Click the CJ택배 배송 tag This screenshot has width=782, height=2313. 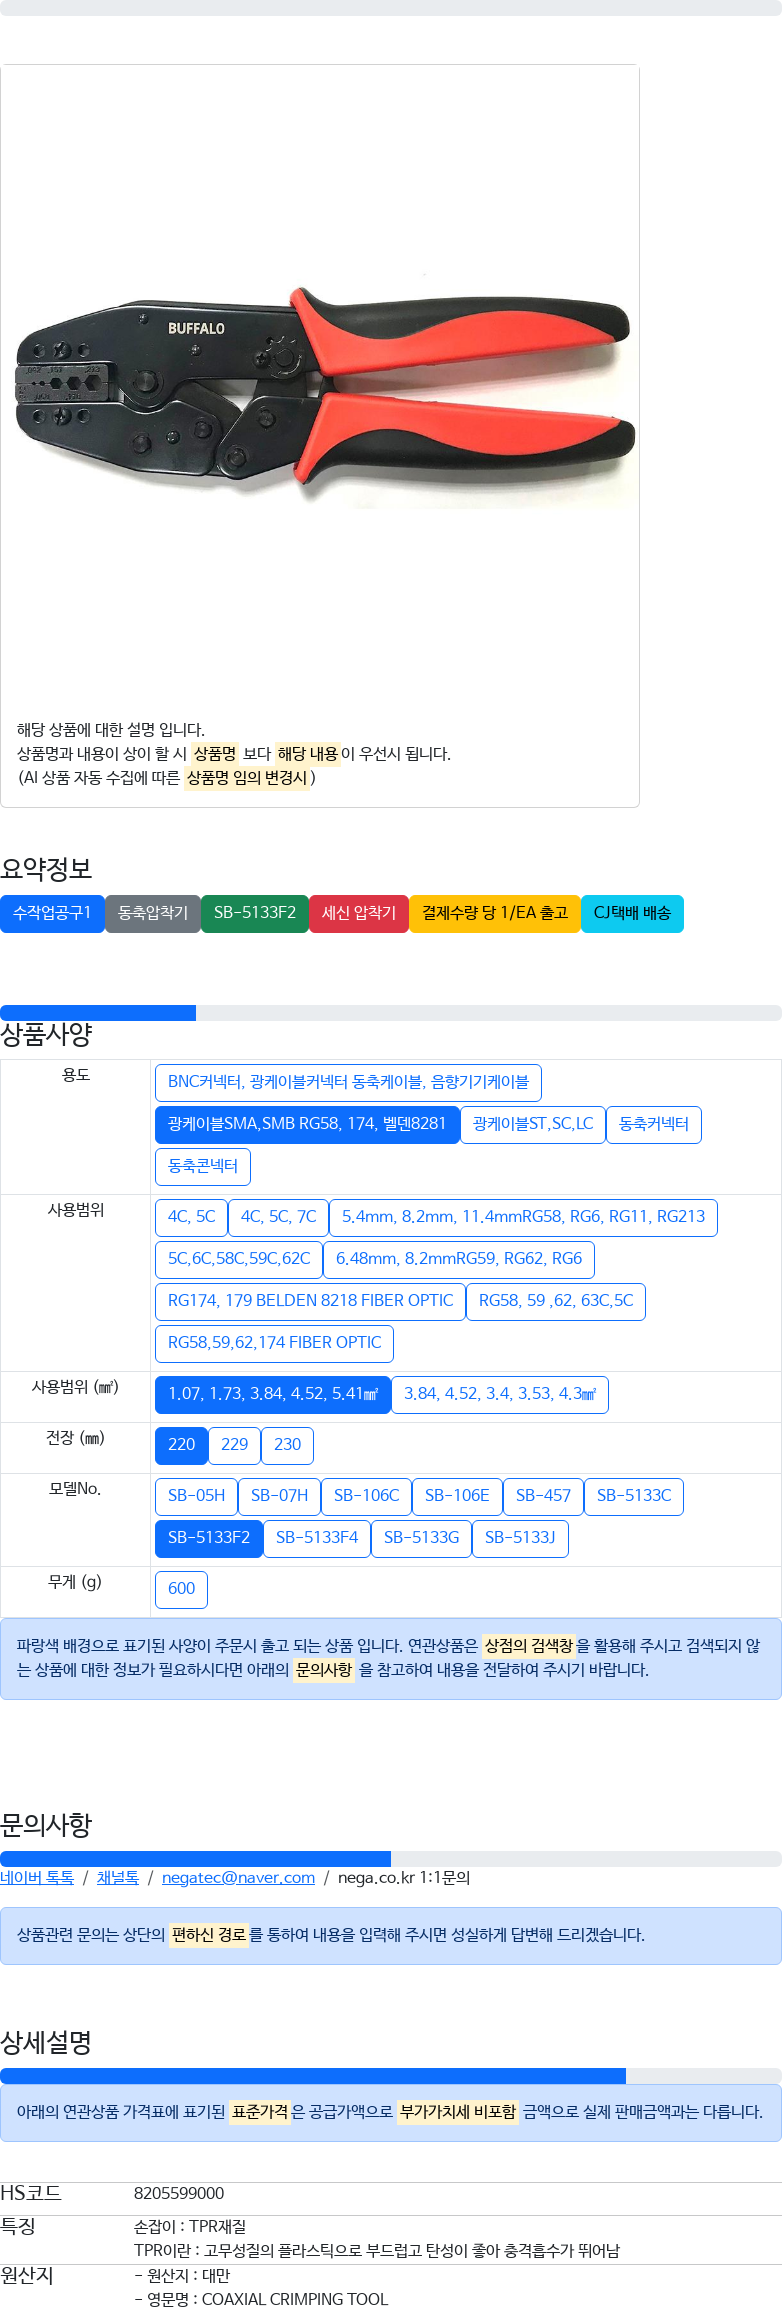point(632,913)
